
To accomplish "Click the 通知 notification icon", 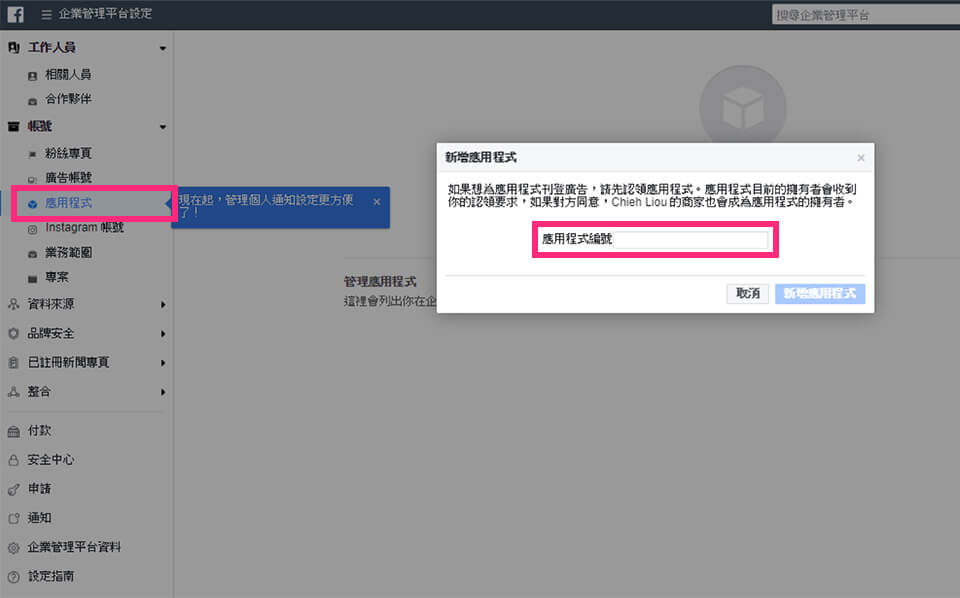I will click(13, 518).
